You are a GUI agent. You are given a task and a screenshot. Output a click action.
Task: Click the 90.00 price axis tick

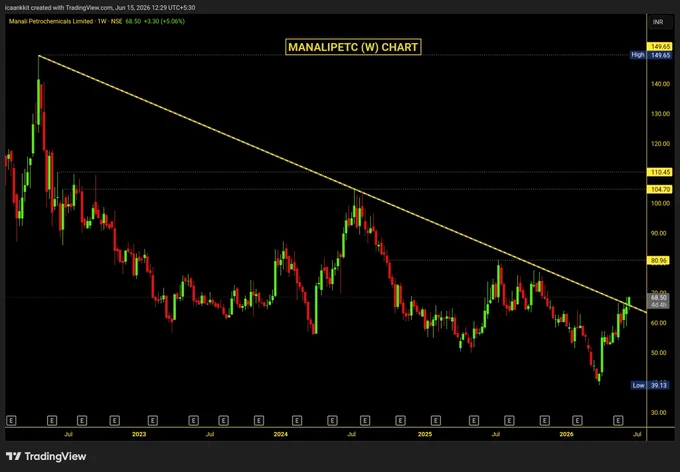[x=659, y=233]
